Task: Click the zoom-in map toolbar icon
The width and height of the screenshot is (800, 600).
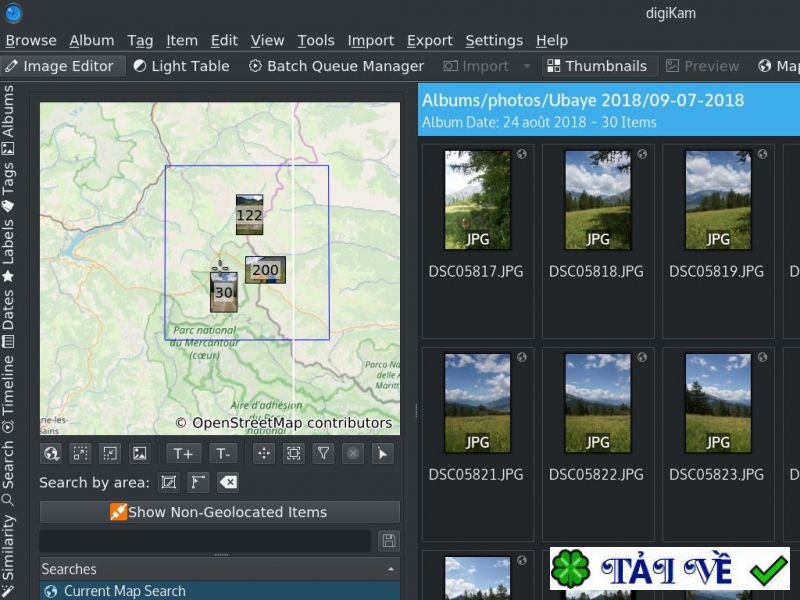Action: [80, 453]
